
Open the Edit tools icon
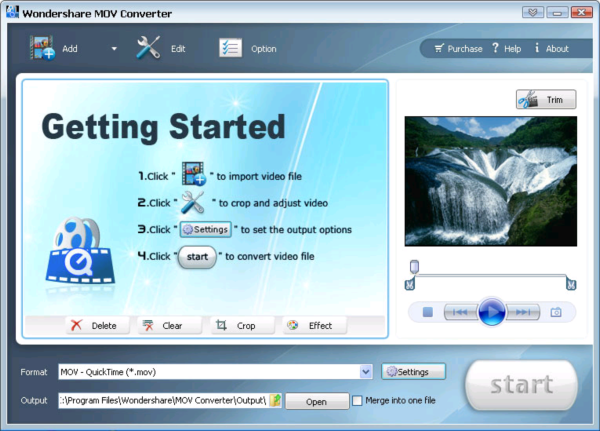(149, 48)
